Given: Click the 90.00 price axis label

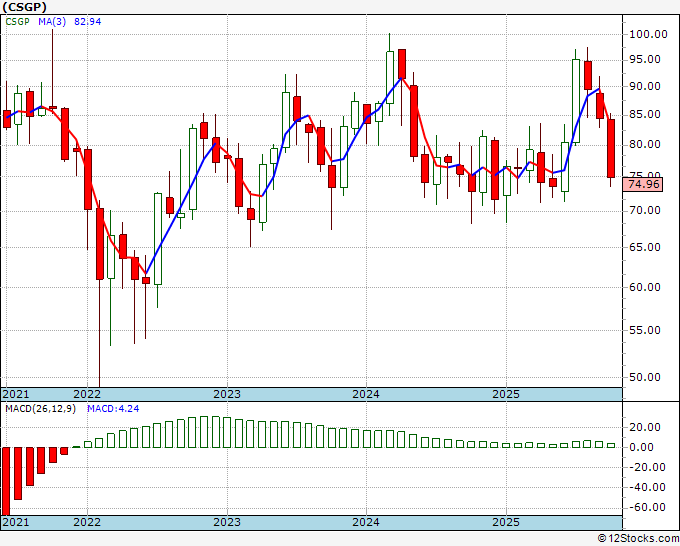Looking at the screenshot, I should click(645, 86).
